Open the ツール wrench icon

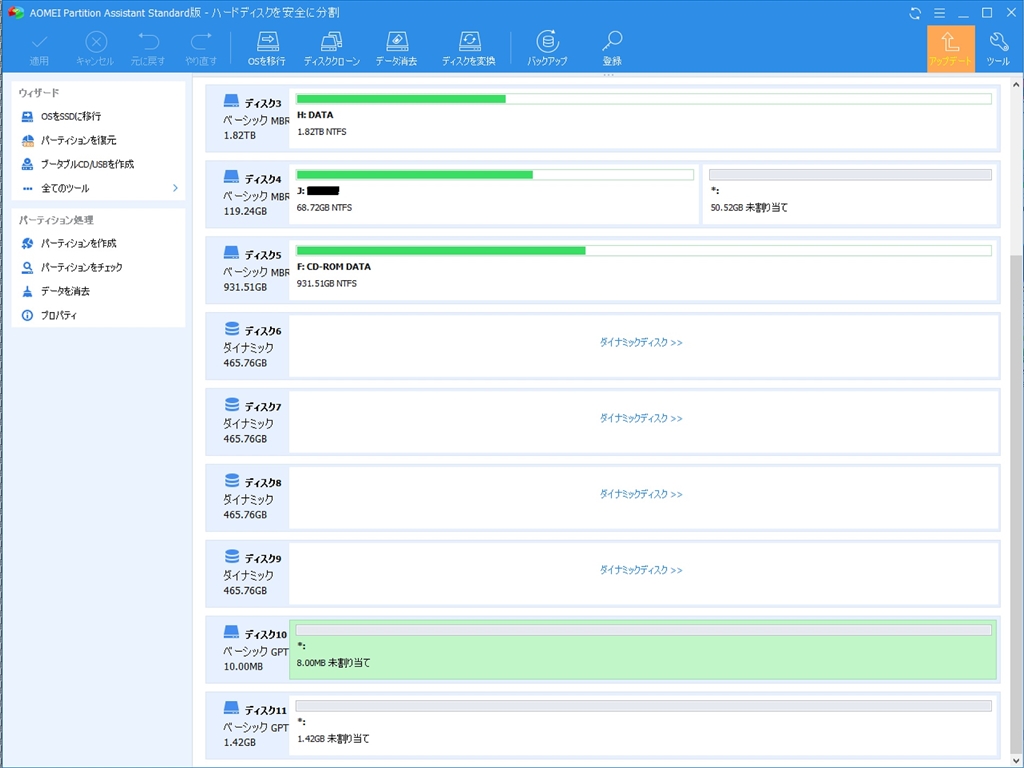point(998,48)
